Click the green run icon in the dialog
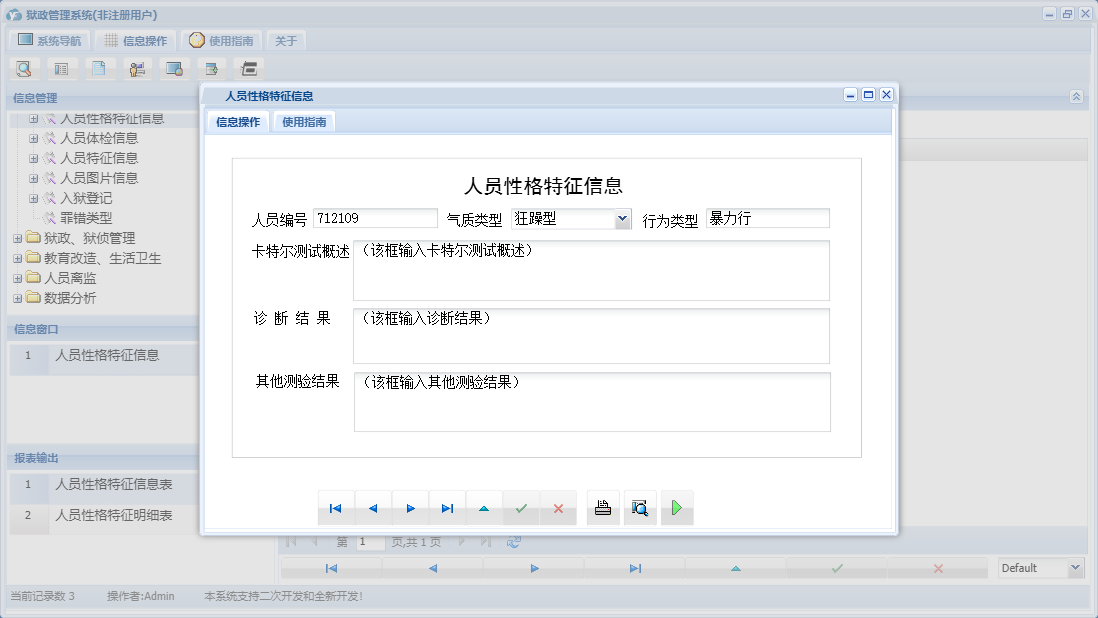Image resolution: width=1098 pixels, height=618 pixels. tap(677, 508)
